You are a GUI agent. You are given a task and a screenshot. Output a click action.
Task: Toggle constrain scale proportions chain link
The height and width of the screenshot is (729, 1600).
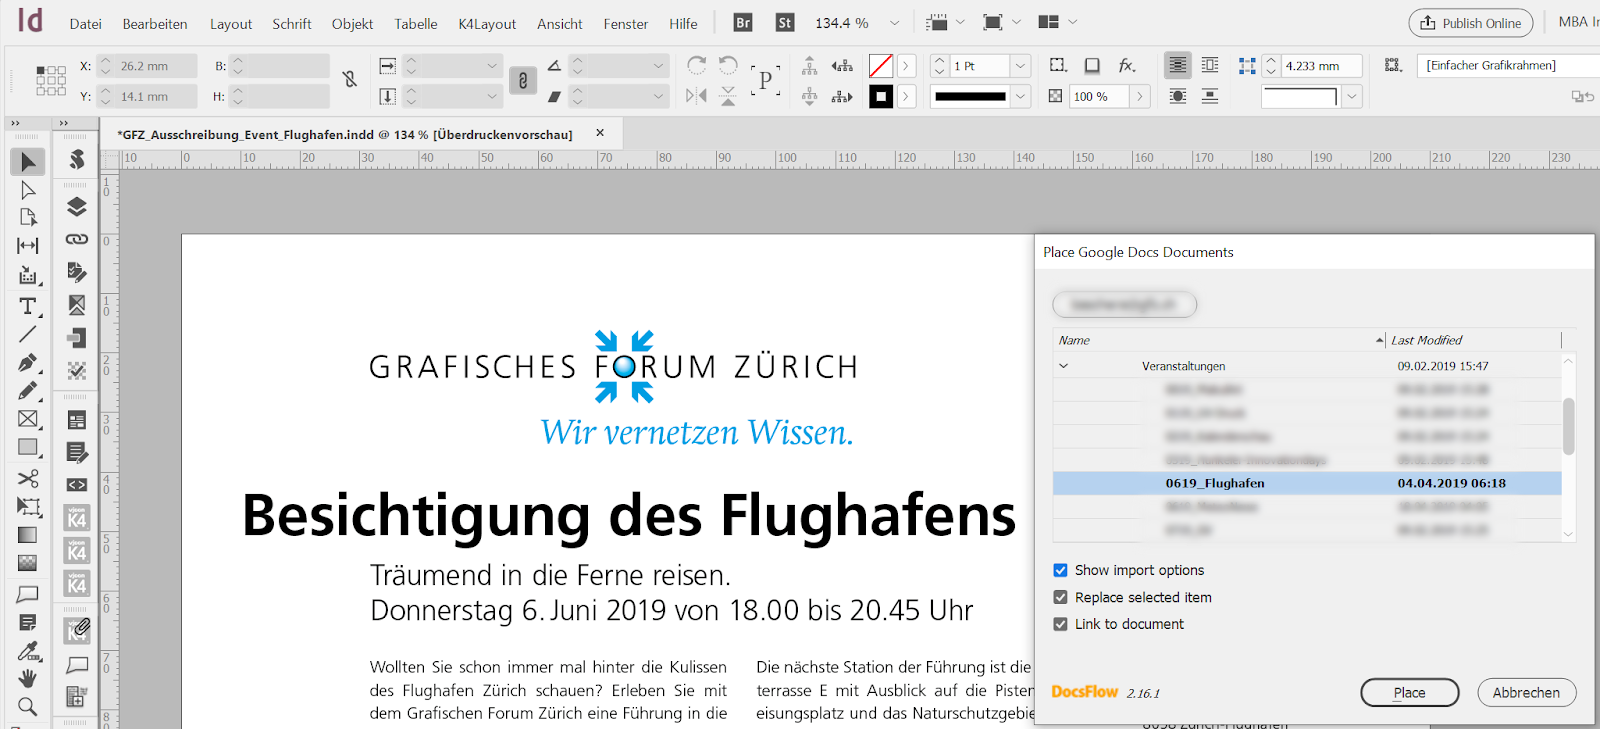pyautogui.click(x=523, y=80)
